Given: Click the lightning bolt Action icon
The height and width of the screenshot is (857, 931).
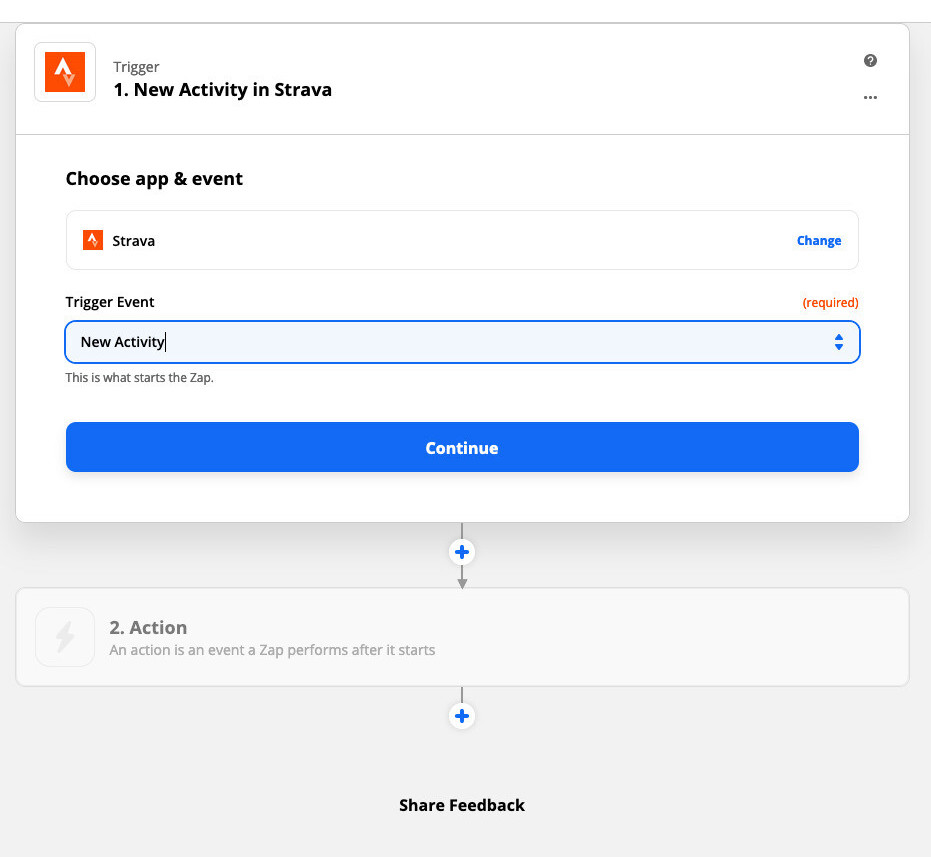Looking at the screenshot, I should [65, 637].
